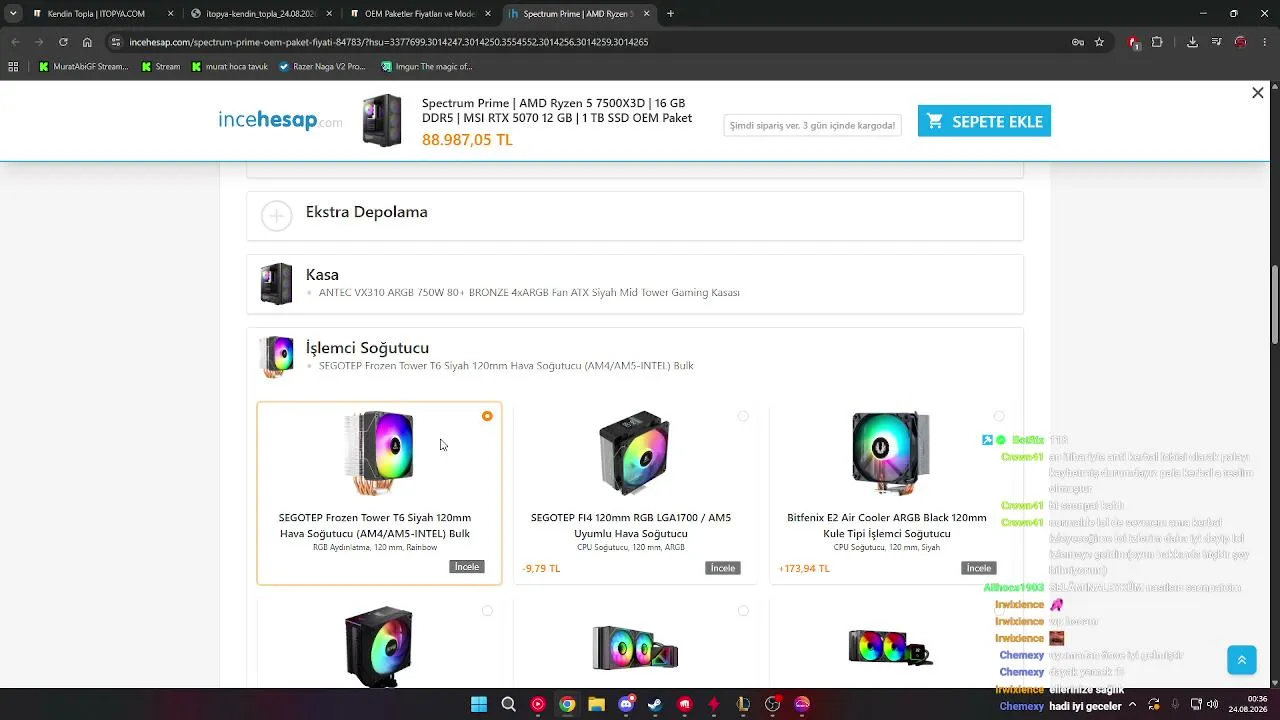The image size is (1280, 720).
Task: Show hidden system tray icons
Action: click(1132, 704)
